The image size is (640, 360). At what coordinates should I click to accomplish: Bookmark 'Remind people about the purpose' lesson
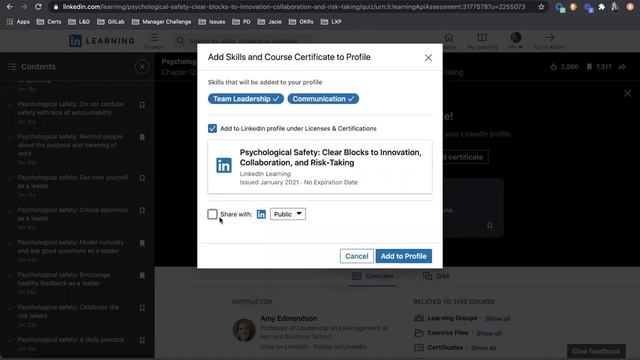(142, 138)
